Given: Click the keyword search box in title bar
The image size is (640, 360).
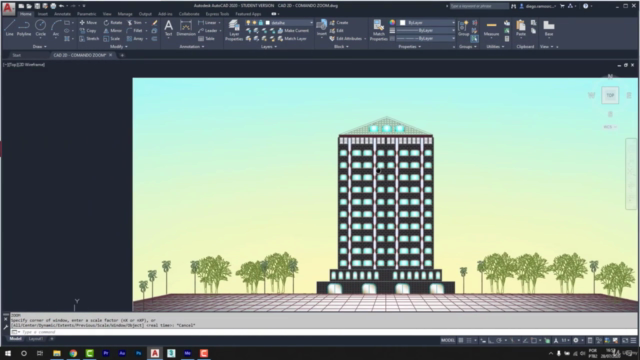Looking at the screenshot, I should tap(479, 6).
